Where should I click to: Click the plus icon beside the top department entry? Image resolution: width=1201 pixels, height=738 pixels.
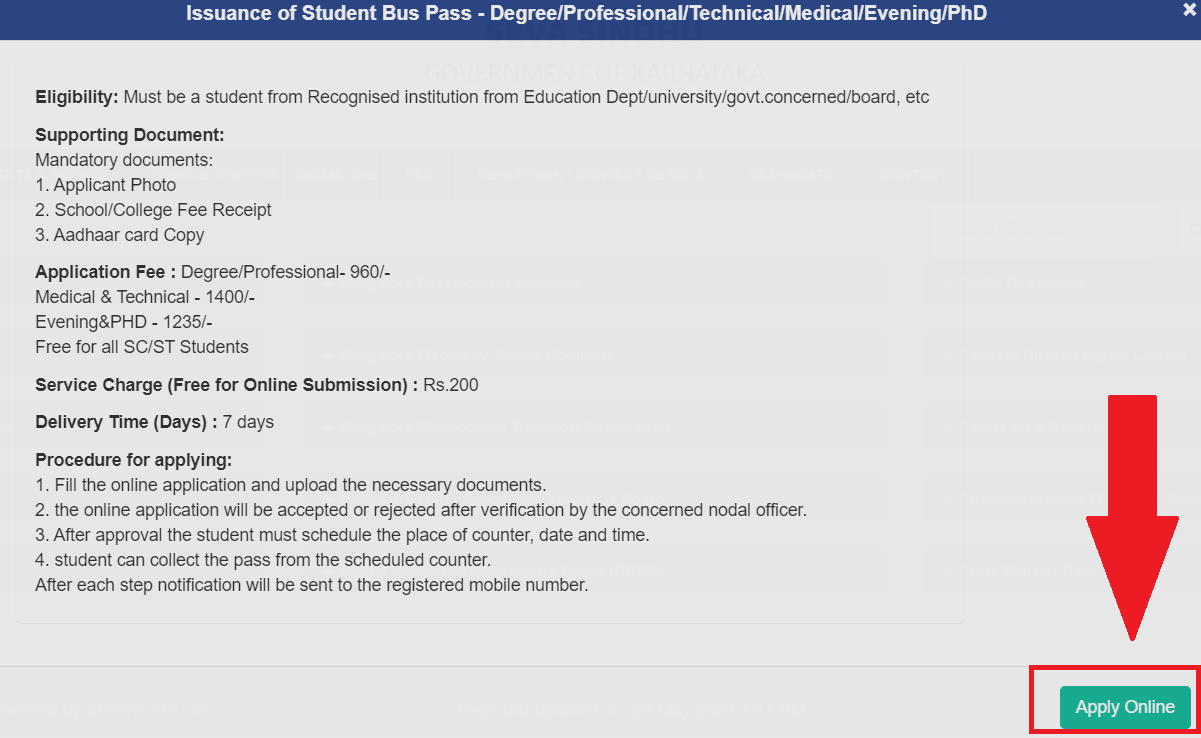coord(328,283)
